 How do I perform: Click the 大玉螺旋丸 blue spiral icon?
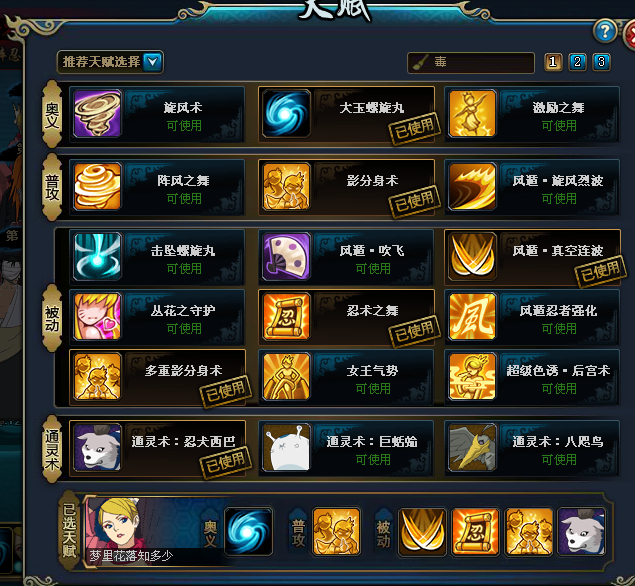[286, 114]
